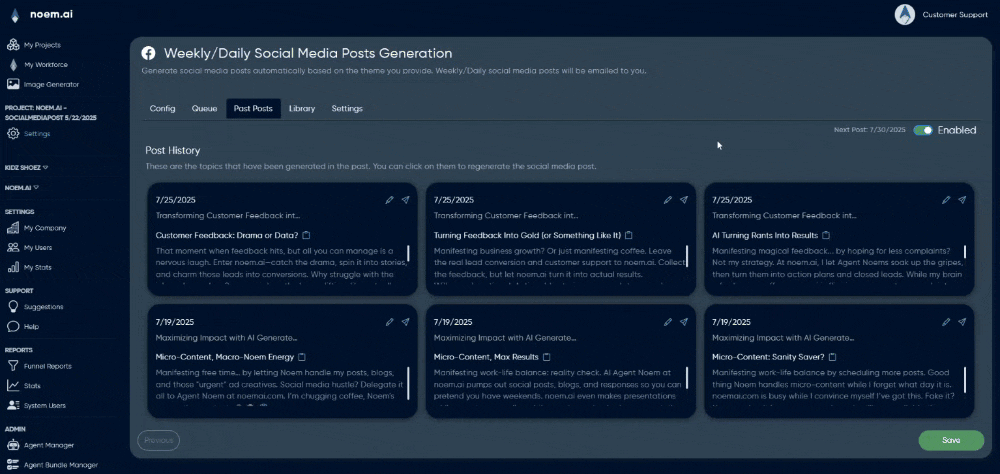1000x474 pixels.
Task: Edit the Micro-Content, Macro-Noem Energy post
Action: coord(390,322)
